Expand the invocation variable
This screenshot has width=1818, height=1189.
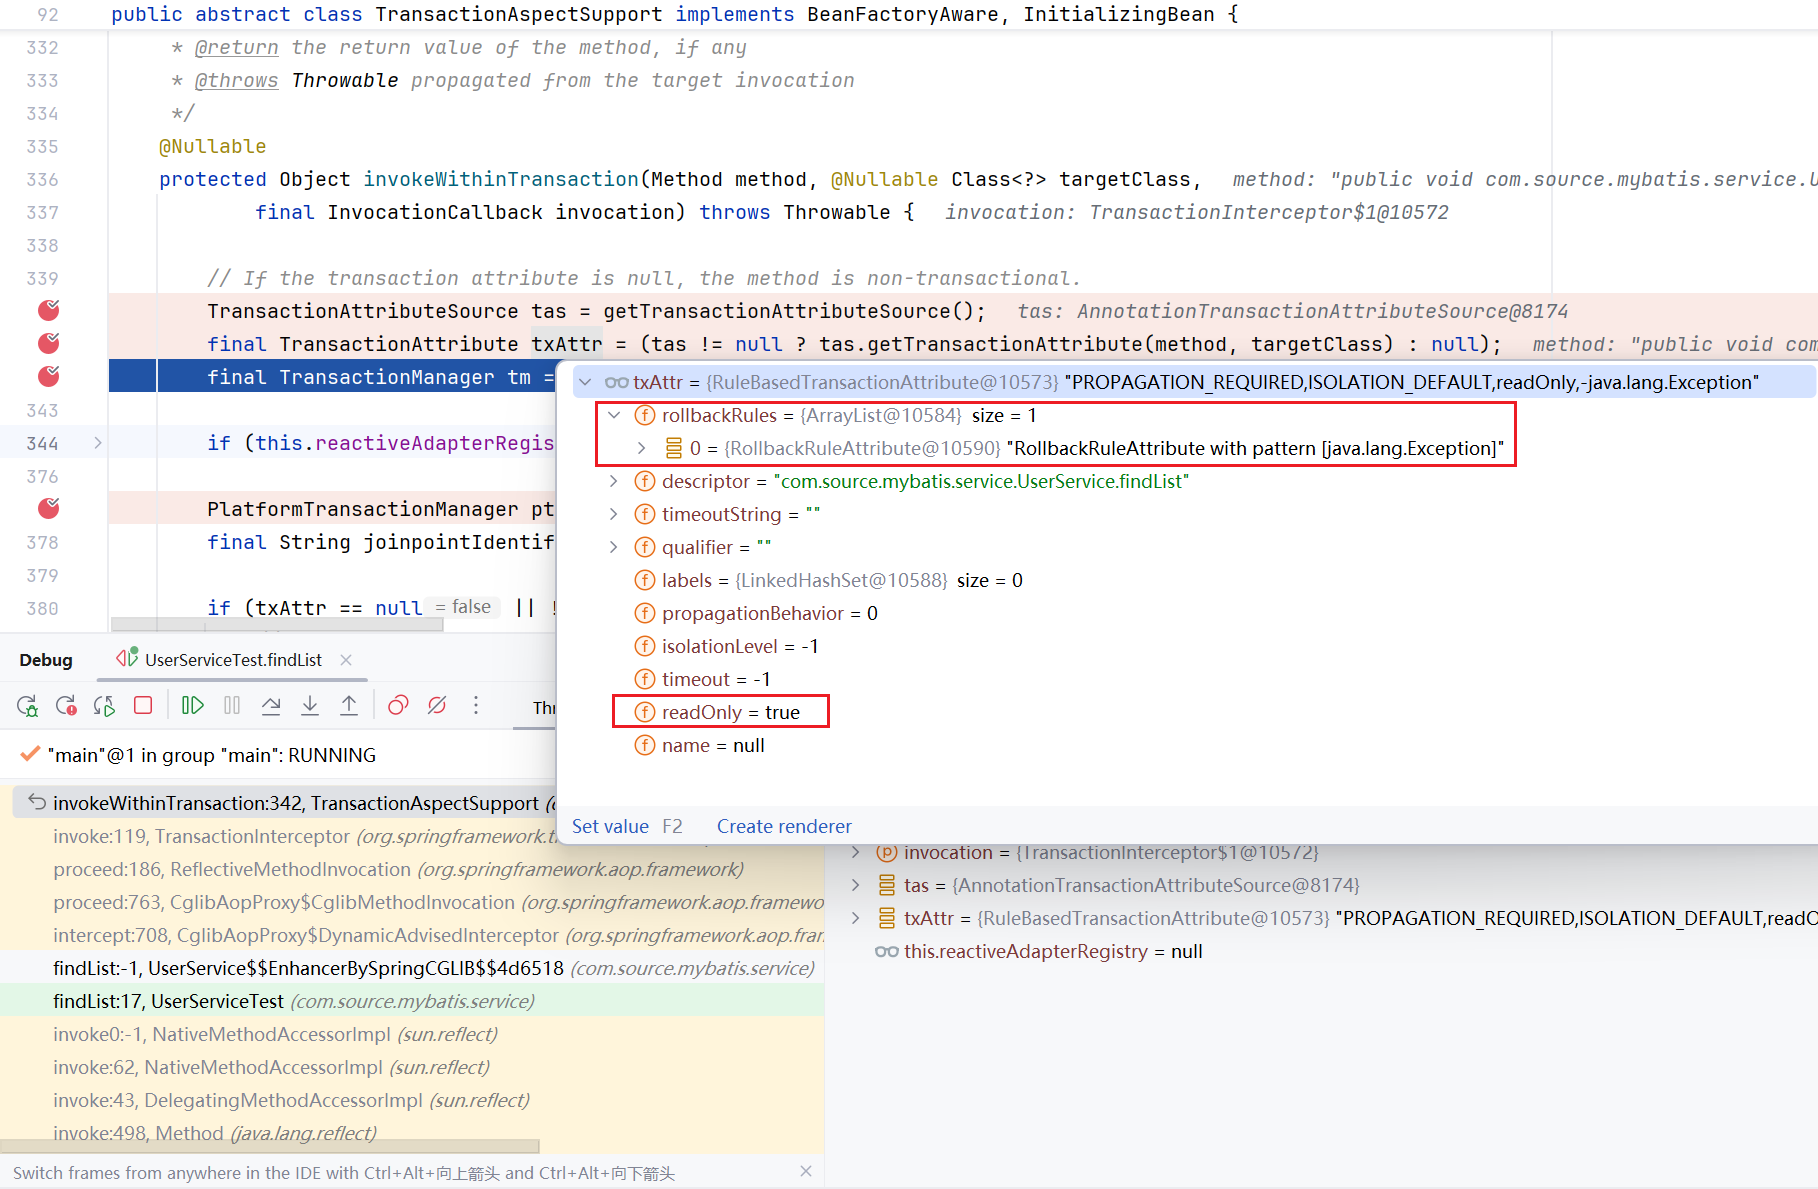point(855,852)
